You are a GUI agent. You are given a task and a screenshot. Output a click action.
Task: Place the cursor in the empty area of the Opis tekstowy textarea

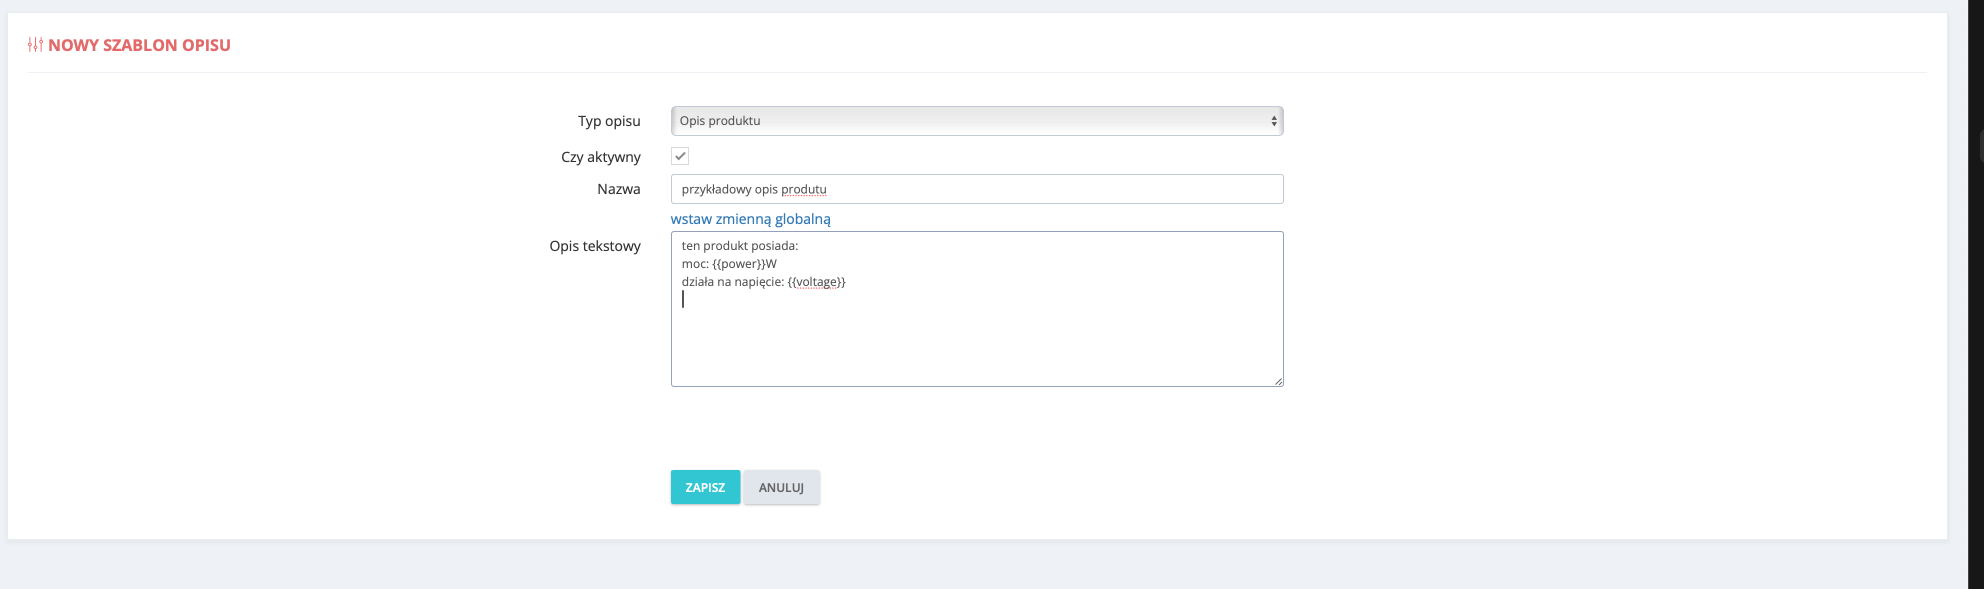pos(977,340)
